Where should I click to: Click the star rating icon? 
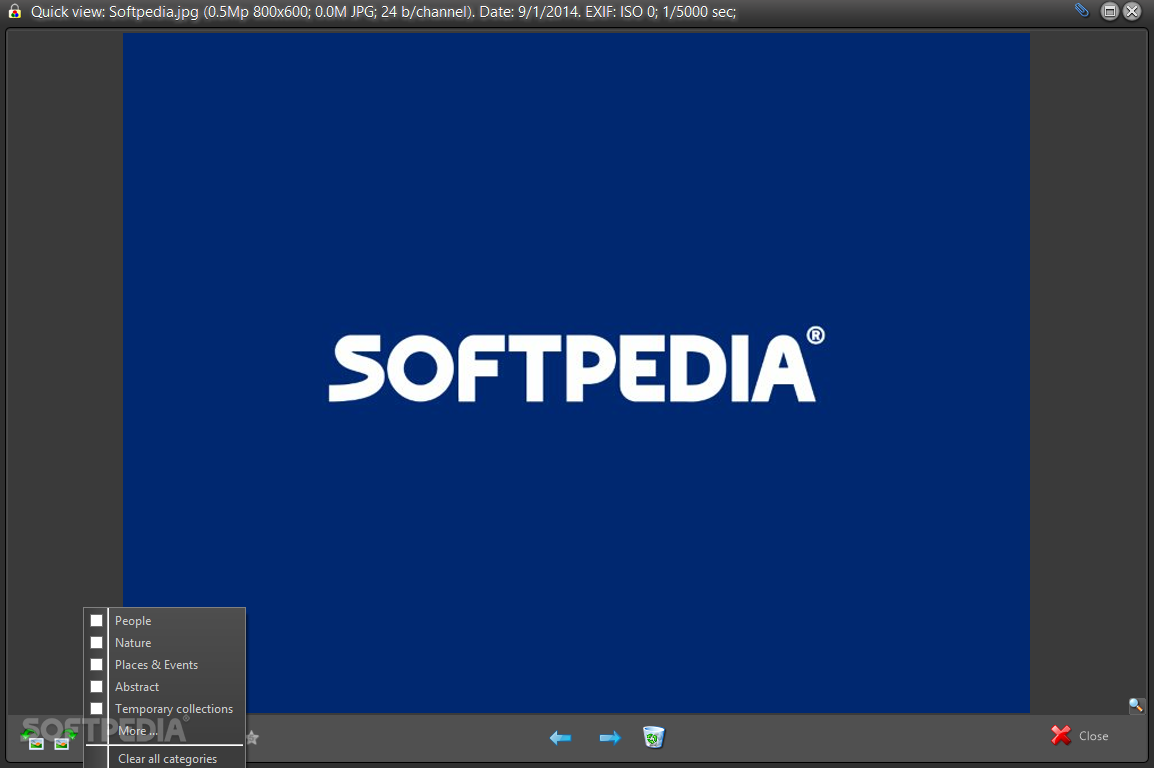point(252,737)
